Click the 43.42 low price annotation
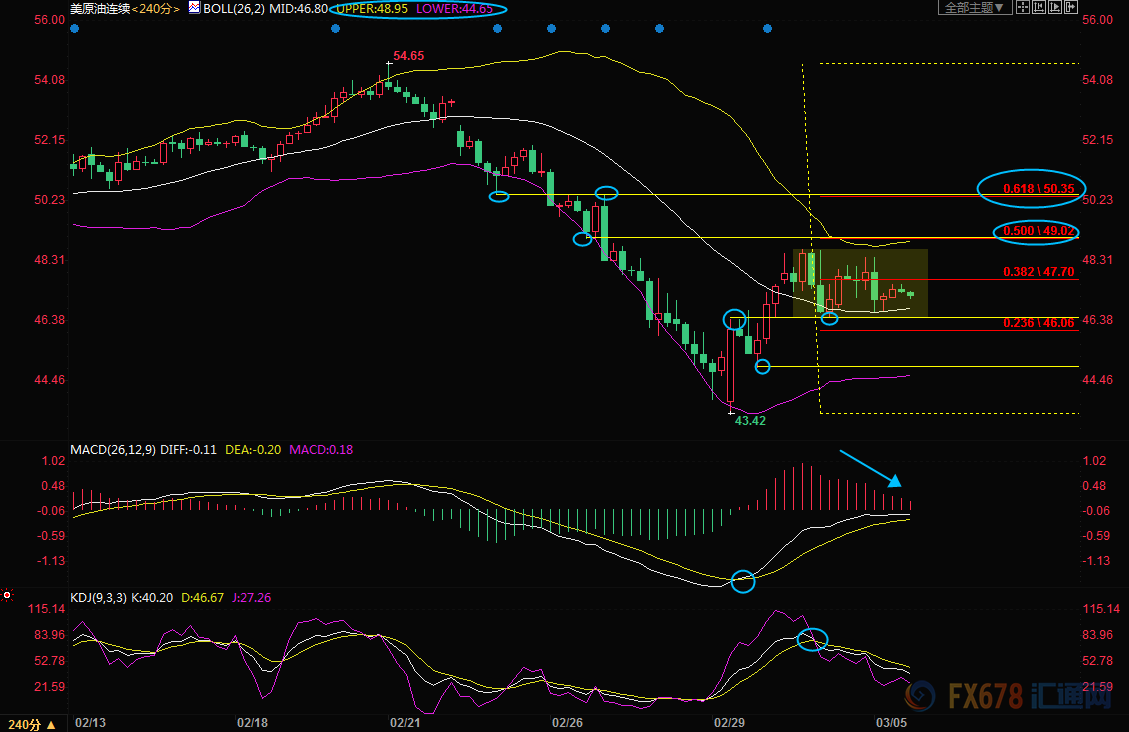 click(x=751, y=421)
